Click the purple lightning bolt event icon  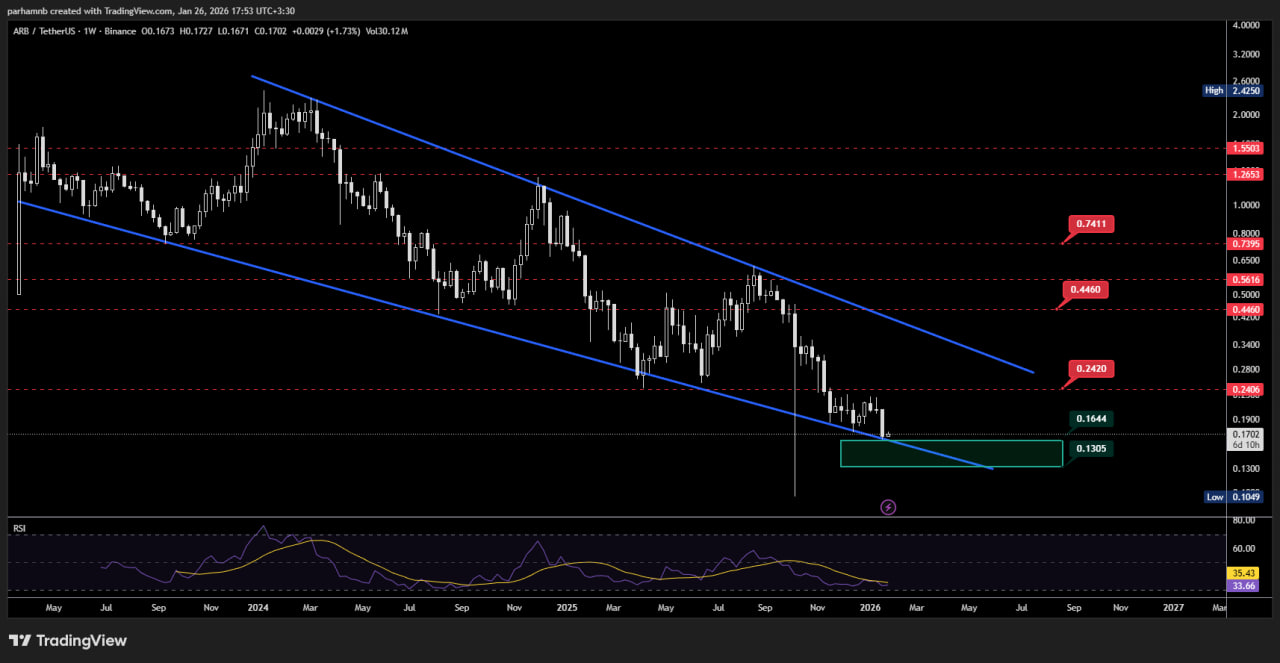pos(888,507)
